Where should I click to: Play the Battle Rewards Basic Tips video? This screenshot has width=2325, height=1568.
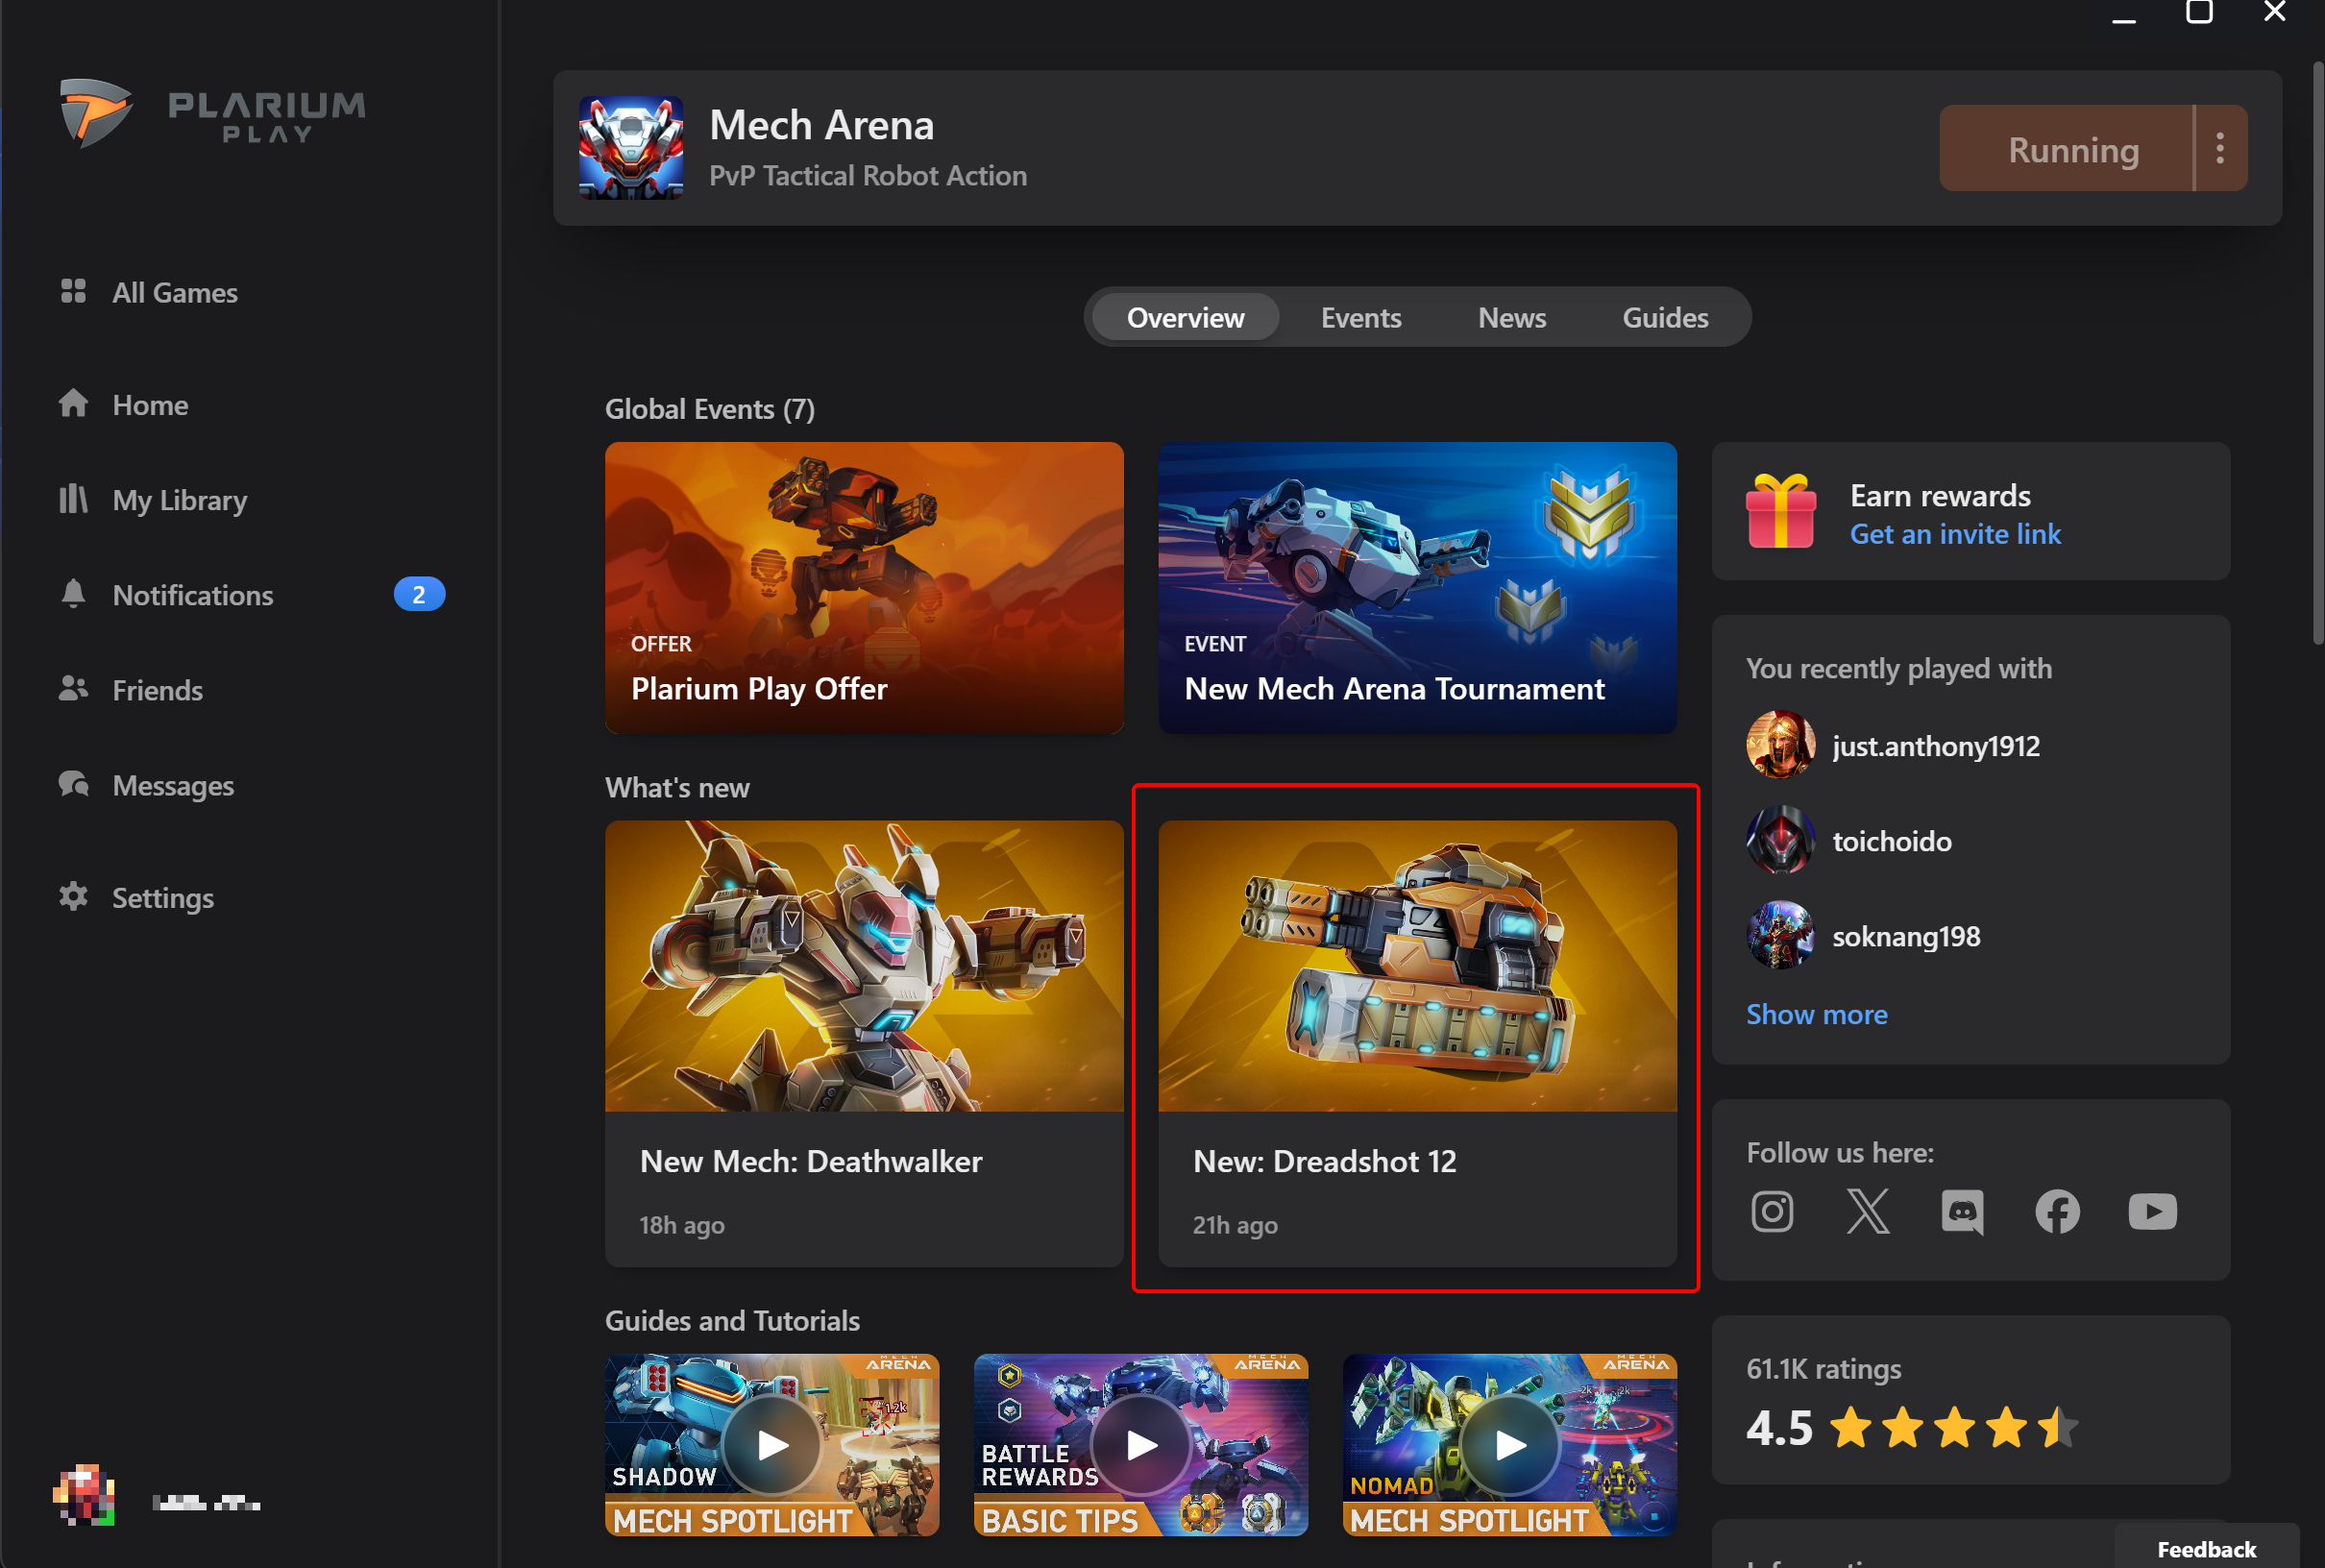tap(1141, 1444)
